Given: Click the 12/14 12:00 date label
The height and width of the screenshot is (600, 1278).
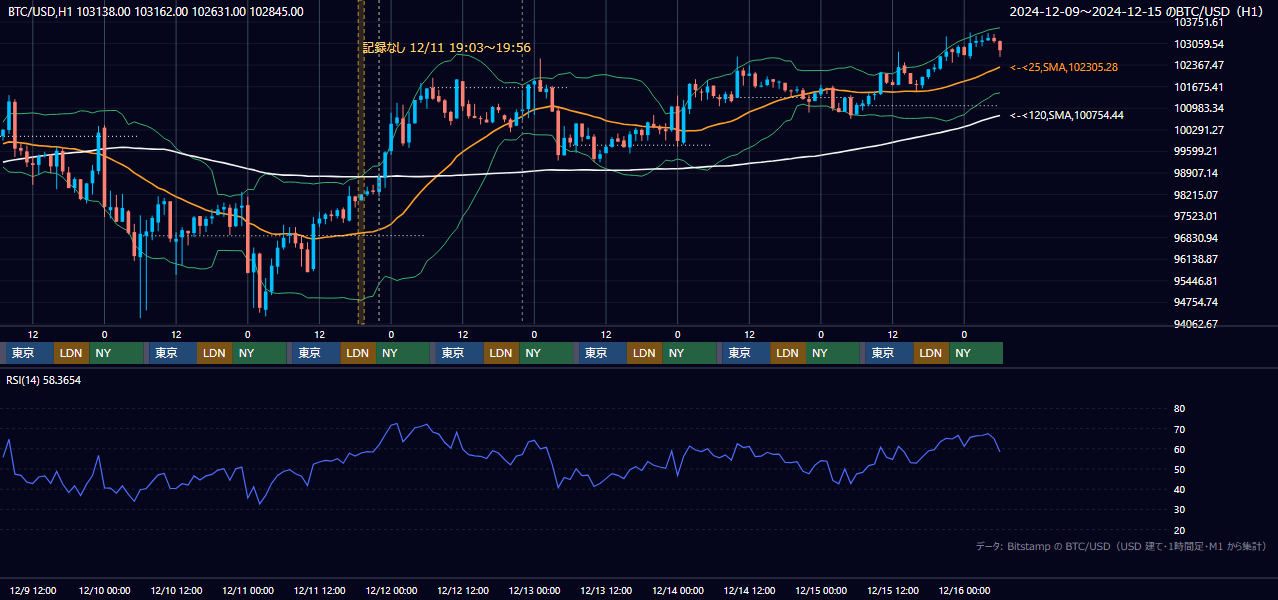Looking at the screenshot, I should 750,590.
